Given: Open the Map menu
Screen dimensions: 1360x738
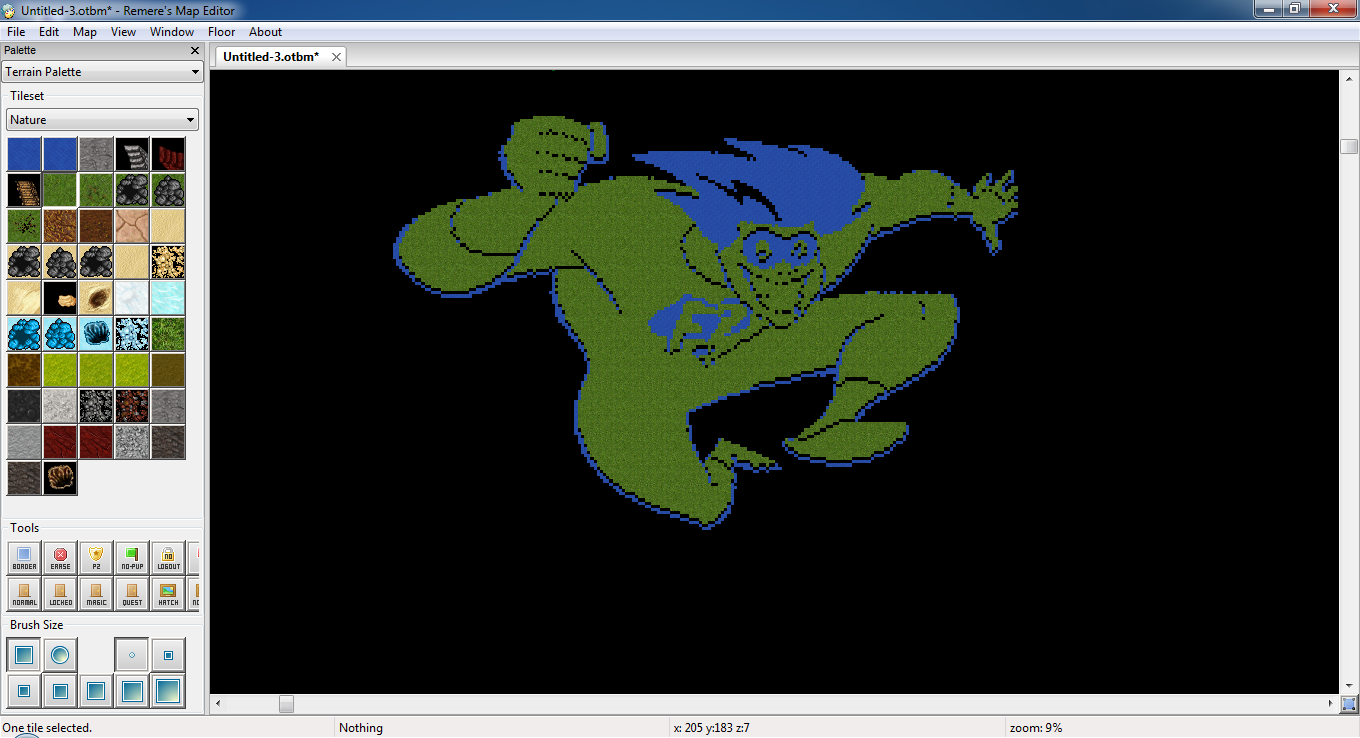Looking at the screenshot, I should (85, 32).
